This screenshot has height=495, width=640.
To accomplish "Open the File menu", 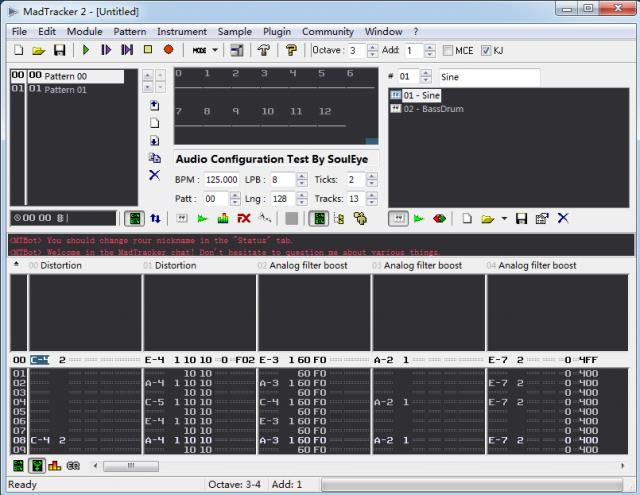I will (x=19, y=31).
